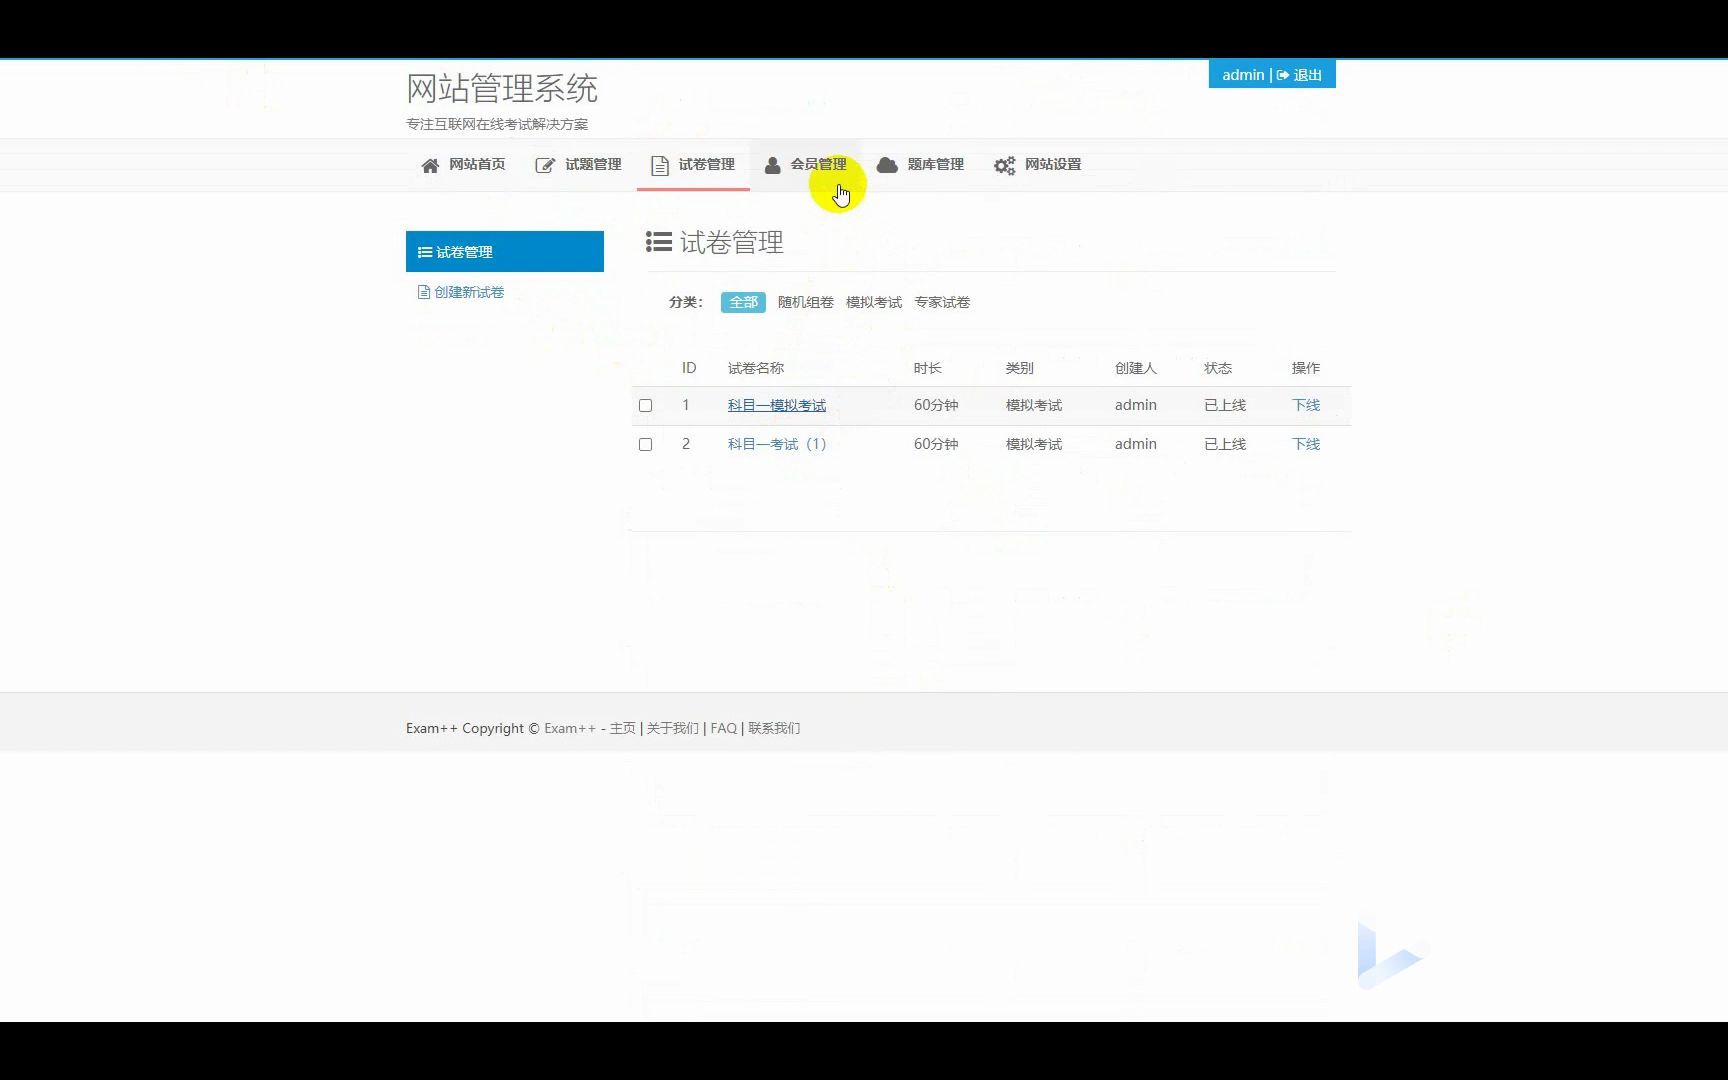The height and width of the screenshot is (1080, 1728).
Task: Open the 网站首页 menu item
Action: [x=463, y=165]
